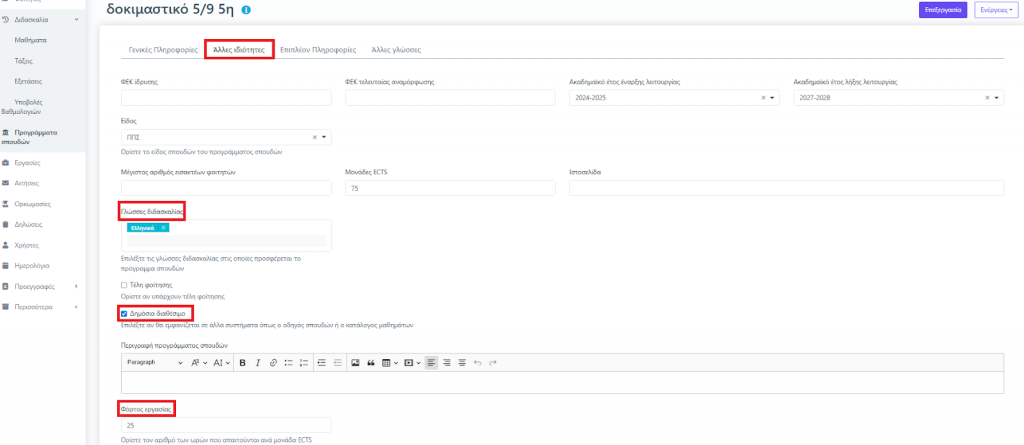Click the undo icon in the editor
The image size is (1024, 445).
click(x=477, y=362)
